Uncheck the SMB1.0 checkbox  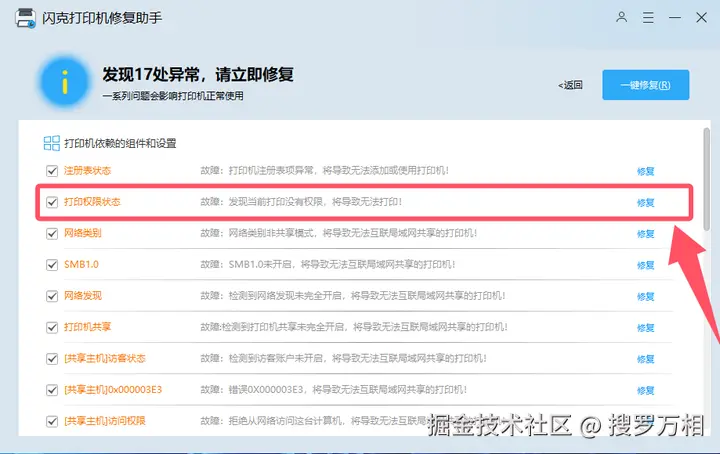pyautogui.click(x=52, y=265)
